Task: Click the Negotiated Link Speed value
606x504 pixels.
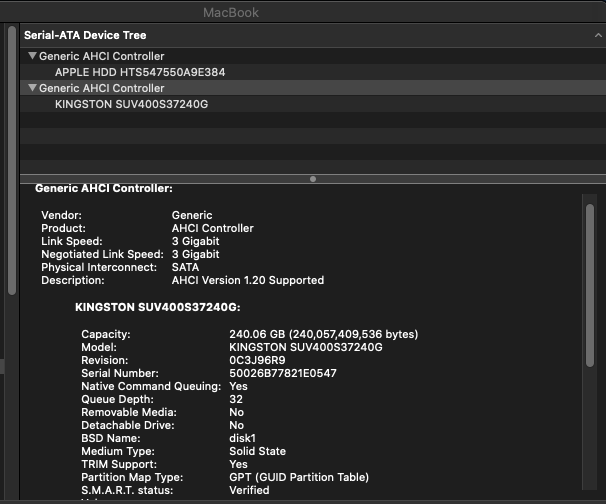Action: [195, 254]
